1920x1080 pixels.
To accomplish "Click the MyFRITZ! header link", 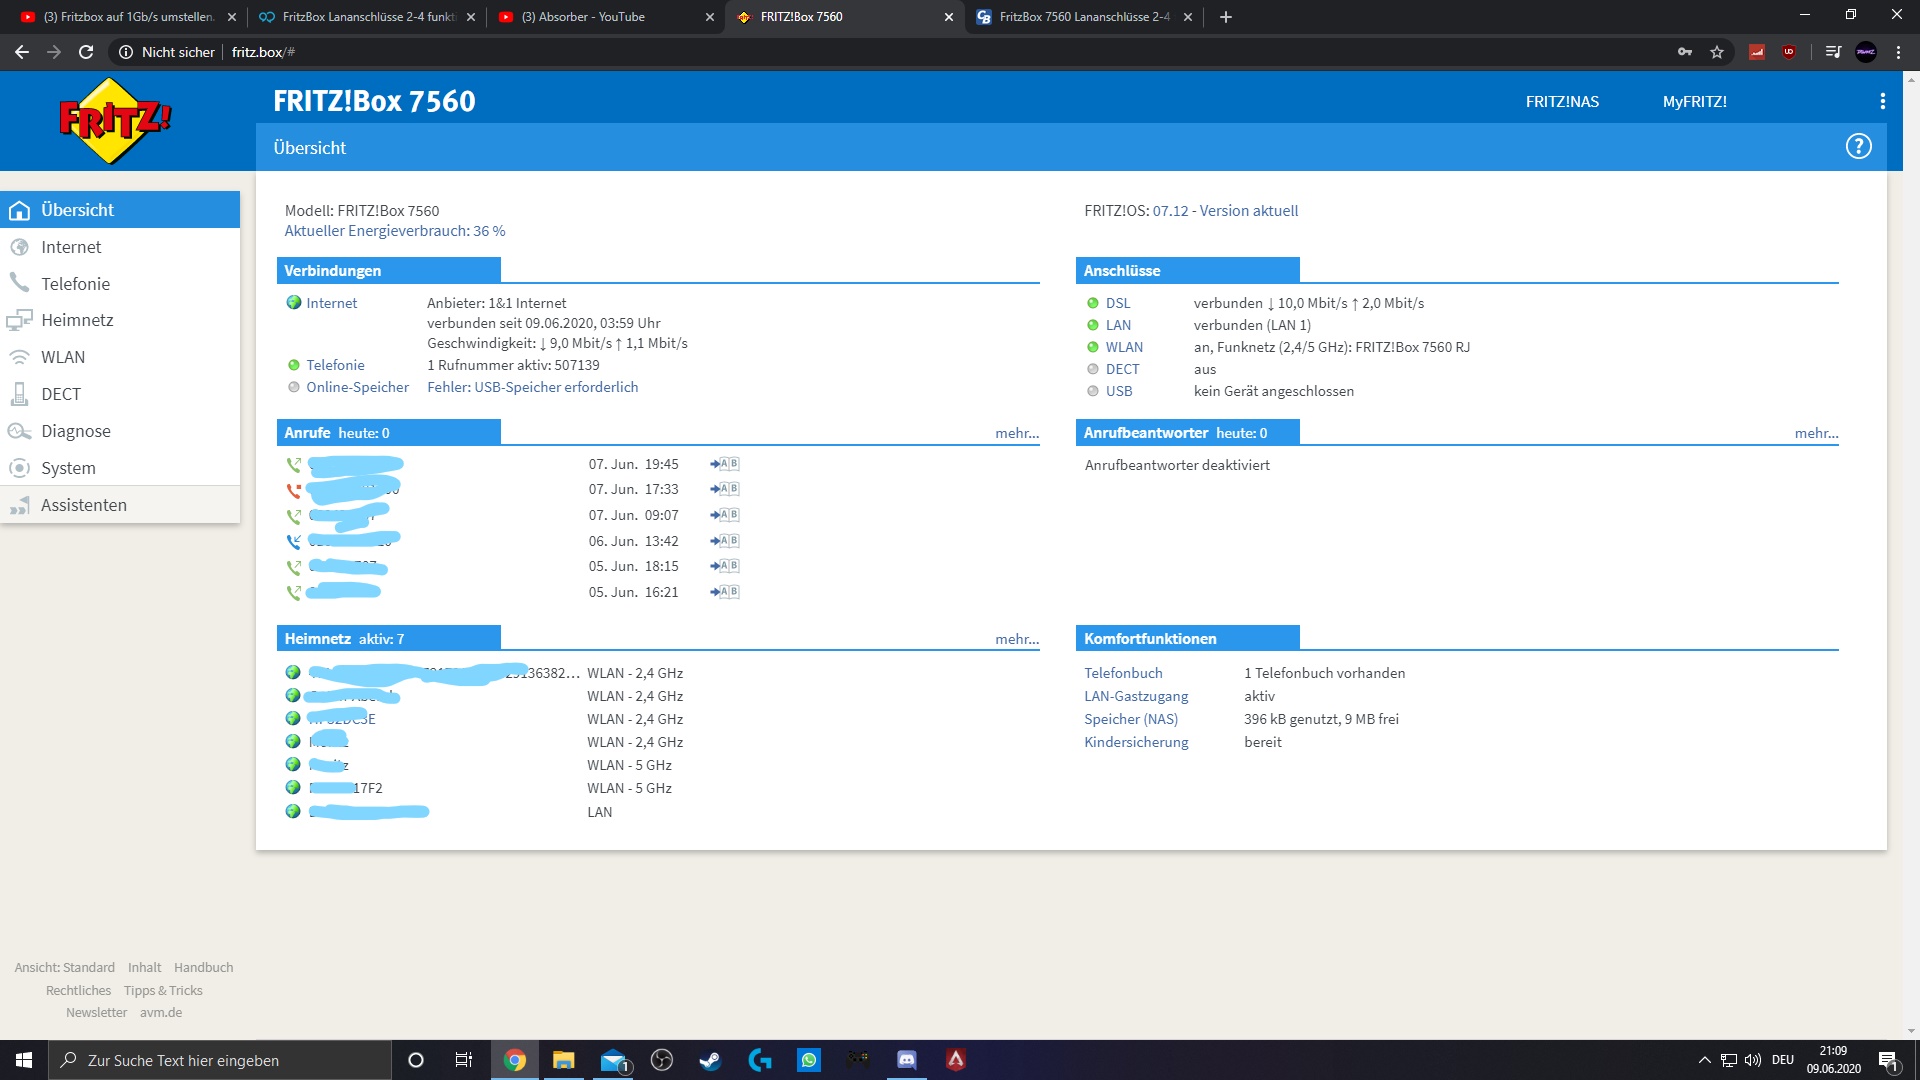I will (1694, 101).
